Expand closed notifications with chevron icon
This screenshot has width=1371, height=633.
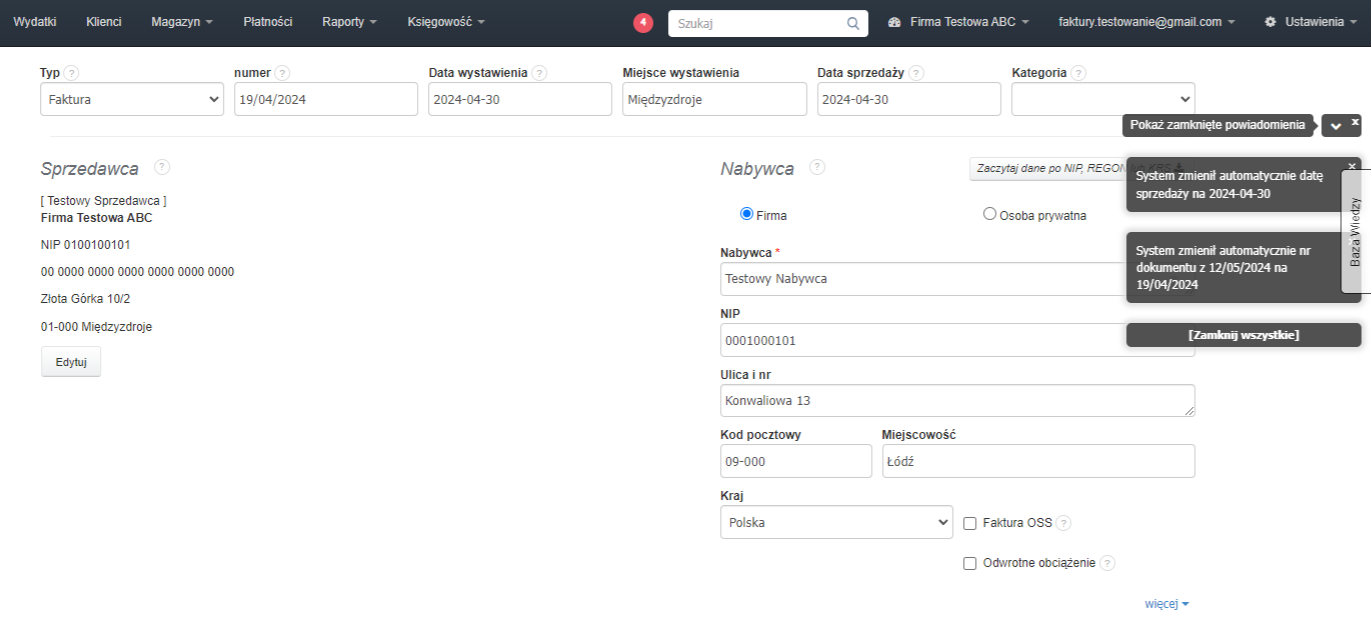1336,126
